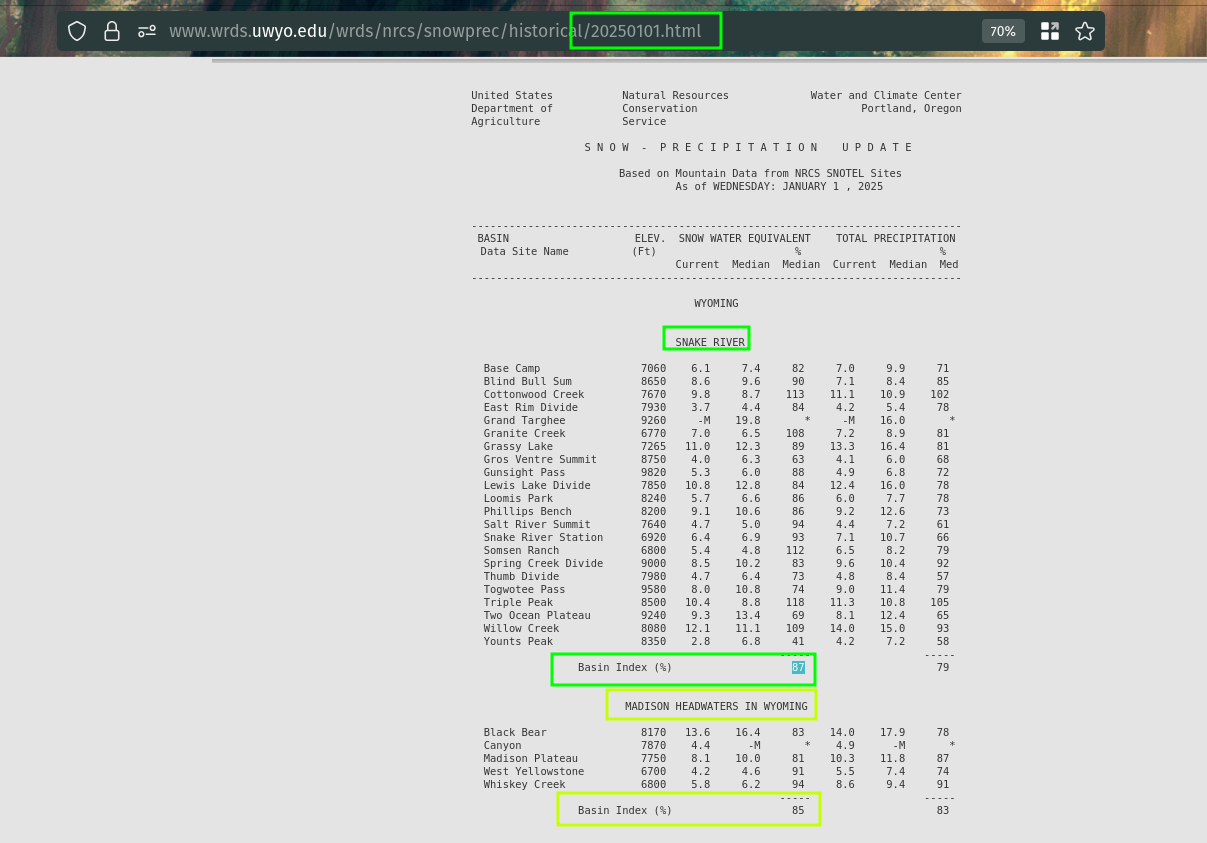This screenshot has height=843, width=1207.
Task: Click the Togwotee Pass row name
Action: (524, 589)
